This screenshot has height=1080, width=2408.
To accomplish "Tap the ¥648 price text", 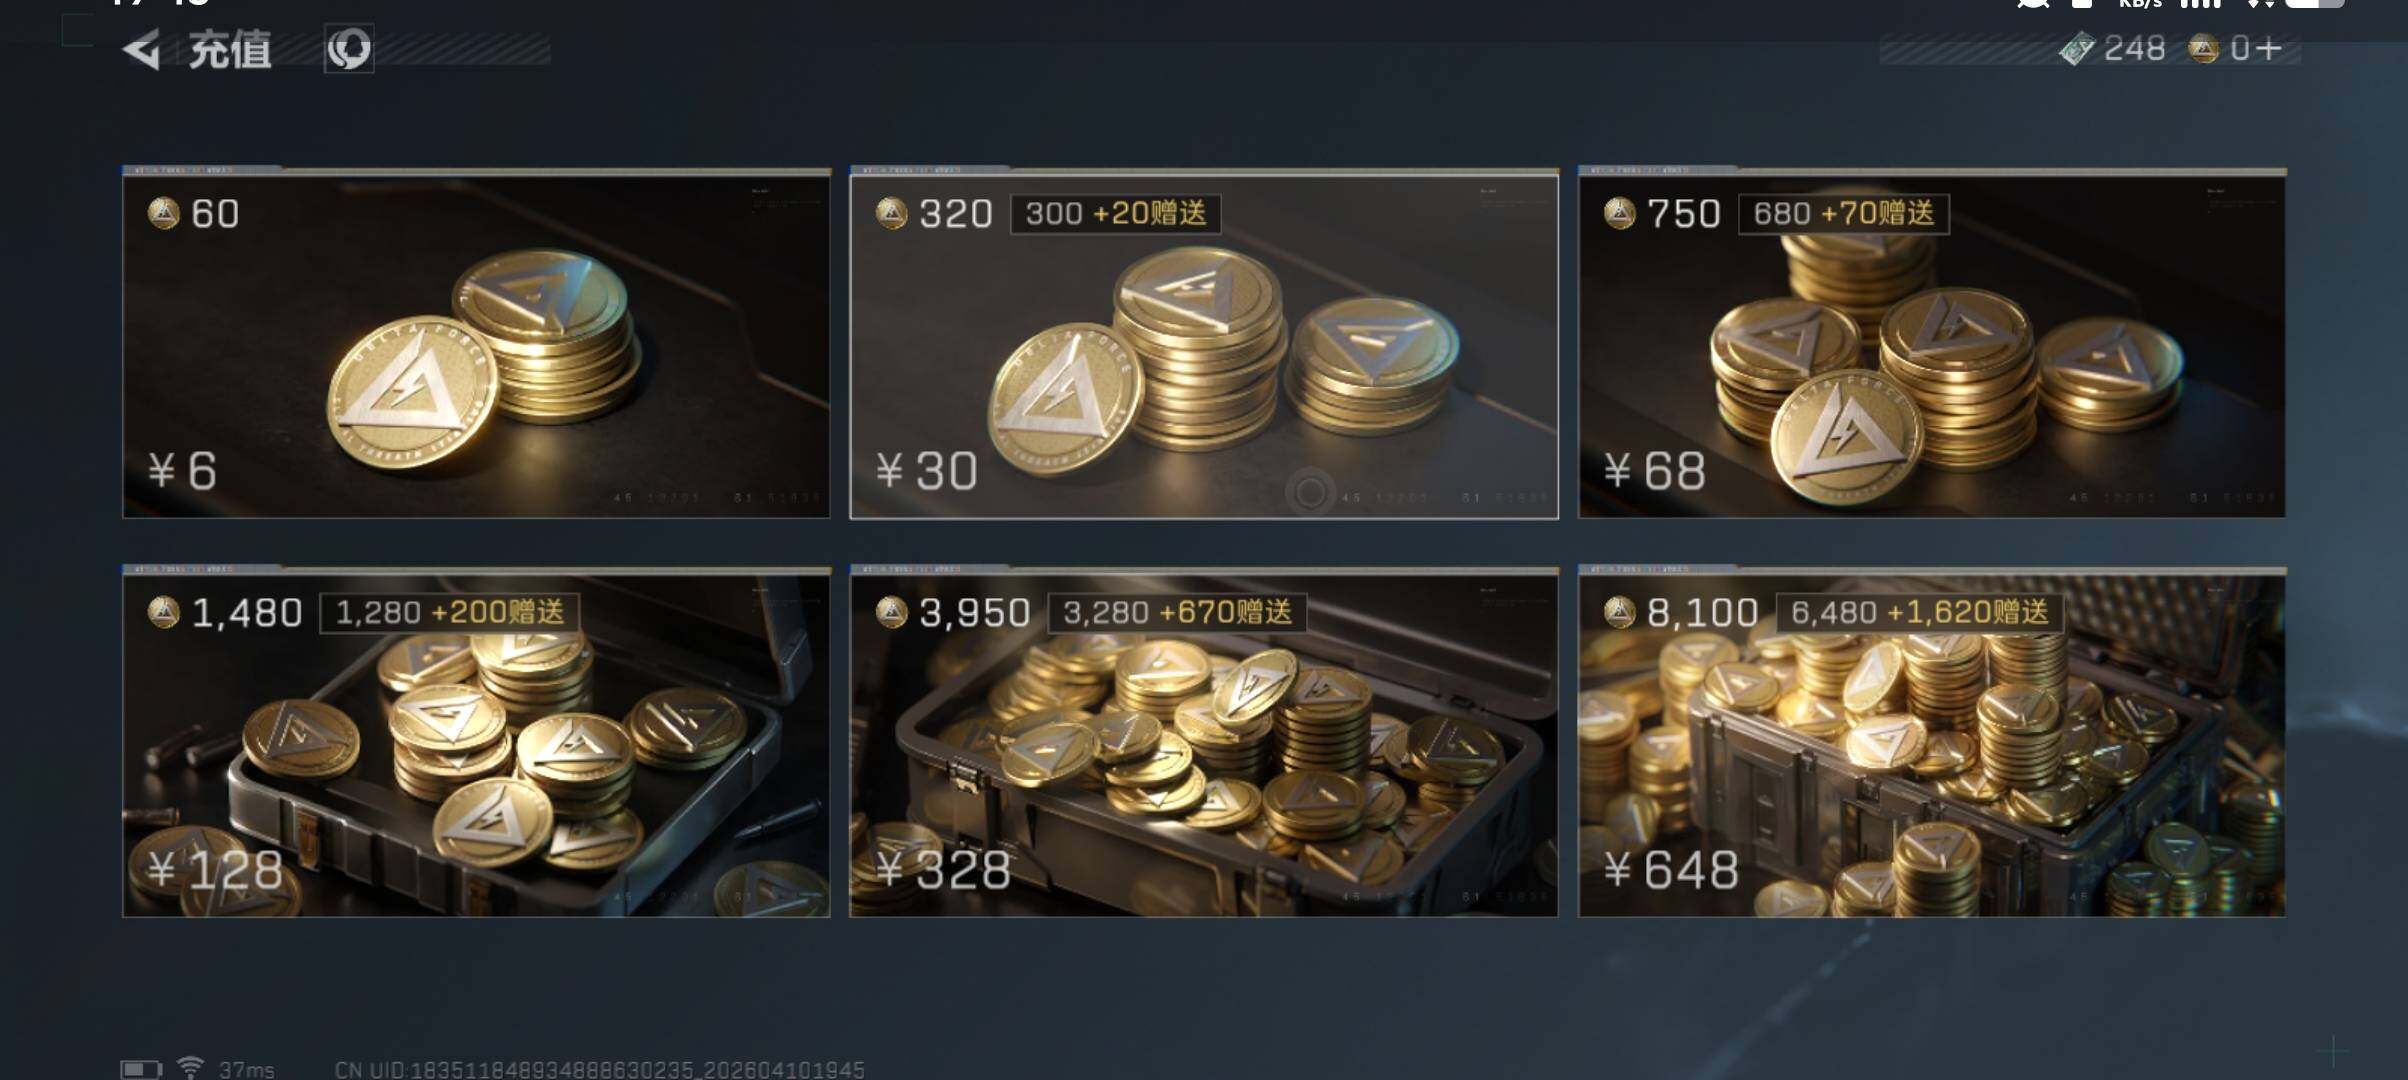I will point(1671,869).
